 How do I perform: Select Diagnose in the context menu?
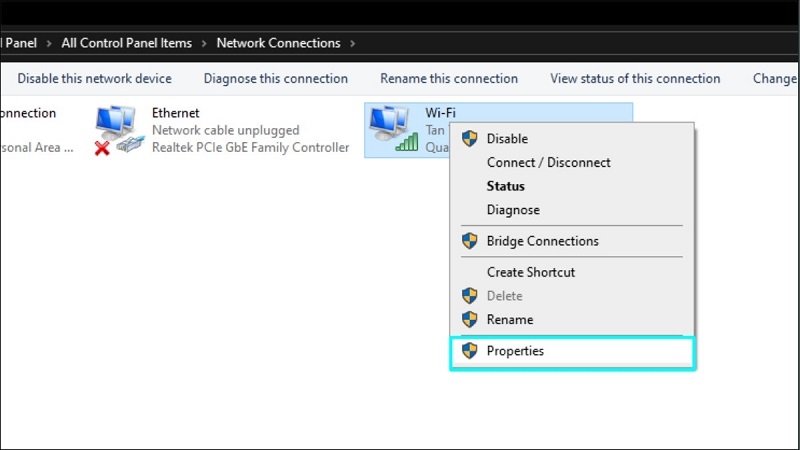click(513, 210)
